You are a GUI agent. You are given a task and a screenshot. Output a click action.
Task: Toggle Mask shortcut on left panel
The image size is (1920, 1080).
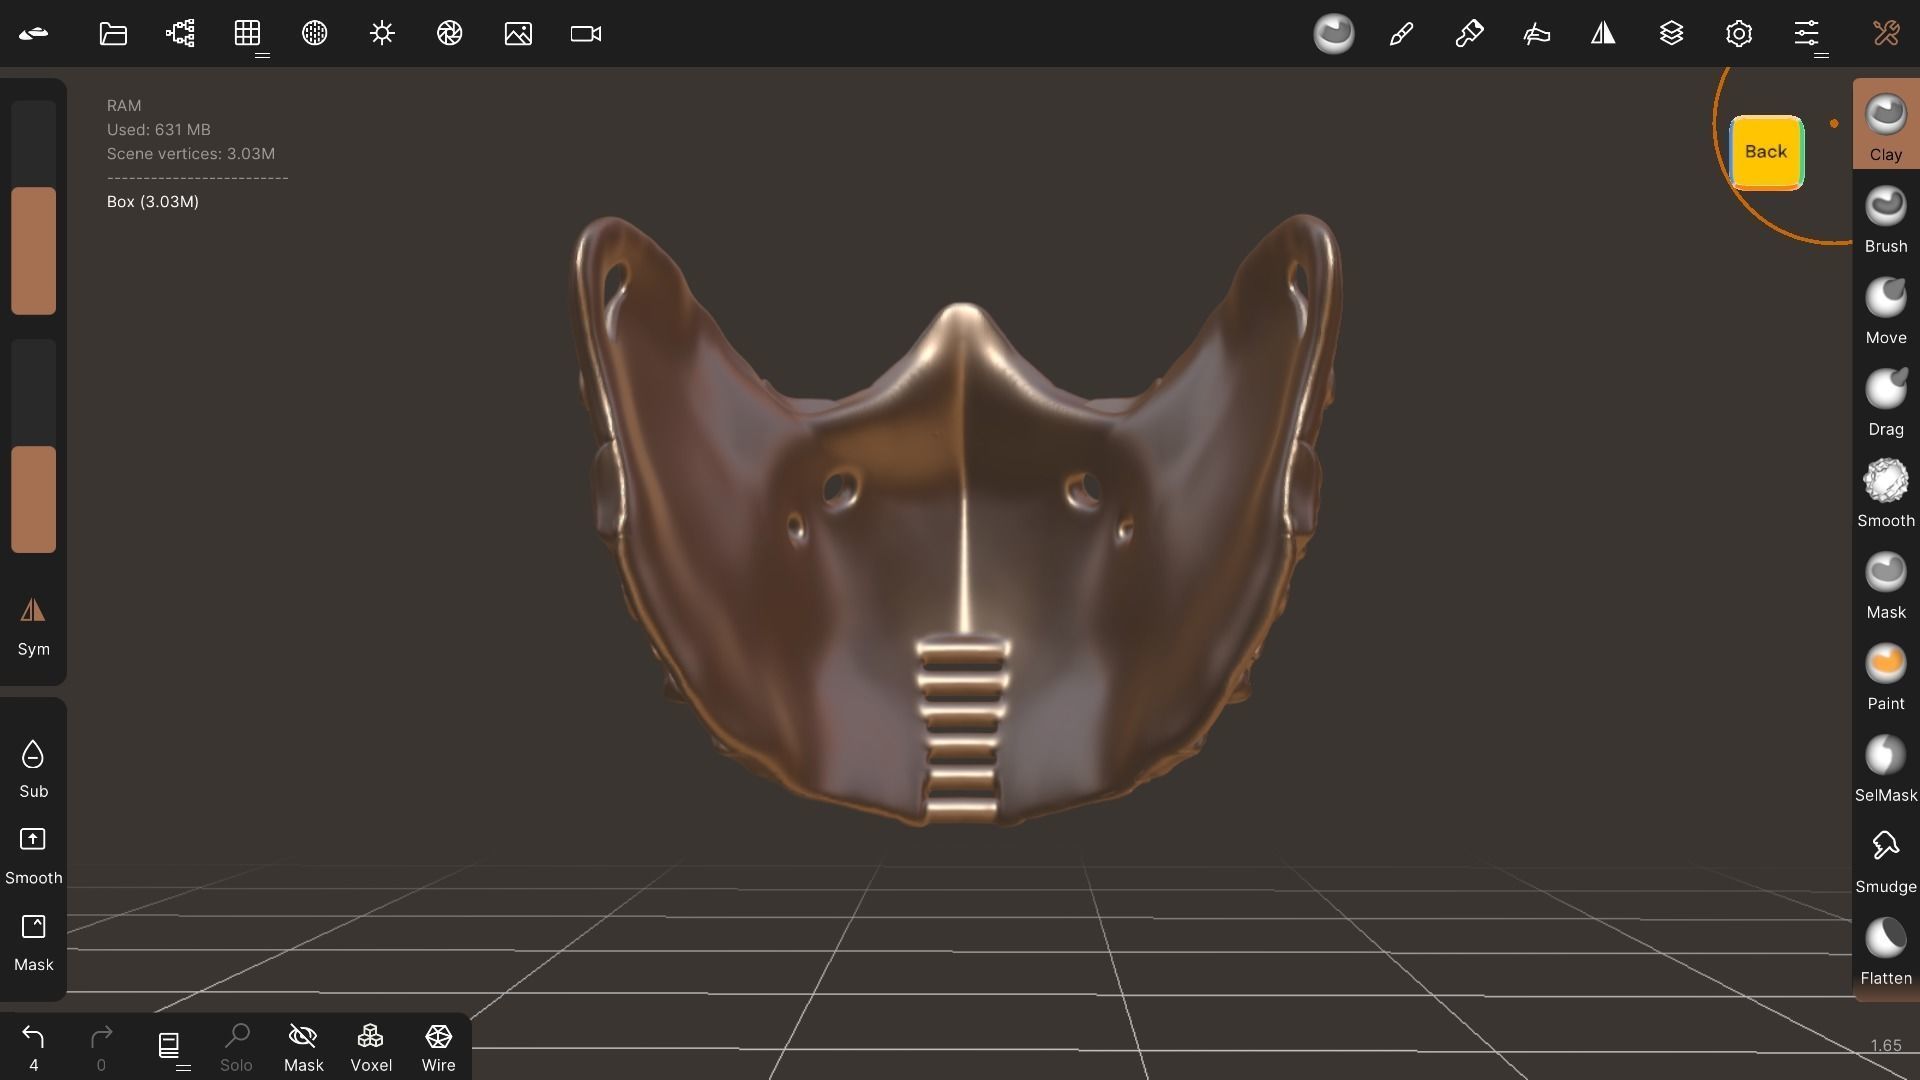tap(33, 942)
